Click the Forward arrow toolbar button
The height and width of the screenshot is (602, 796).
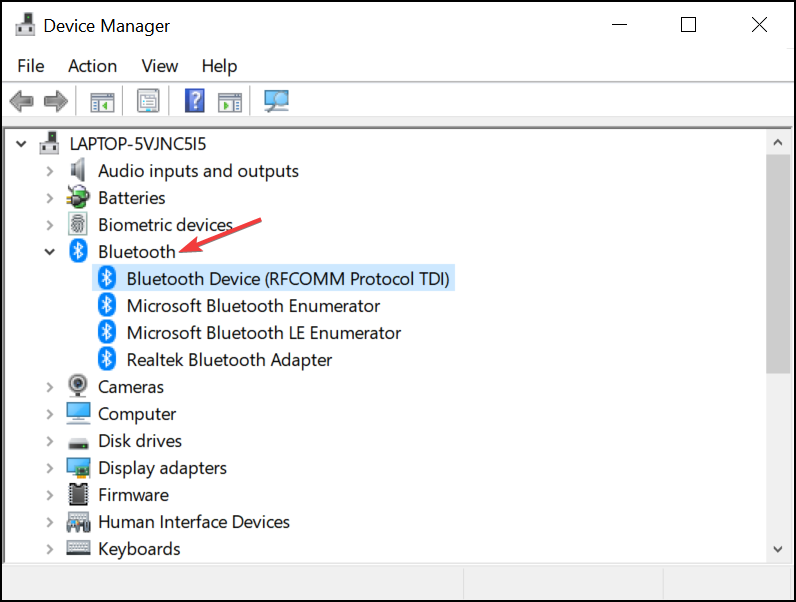(55, 101)
